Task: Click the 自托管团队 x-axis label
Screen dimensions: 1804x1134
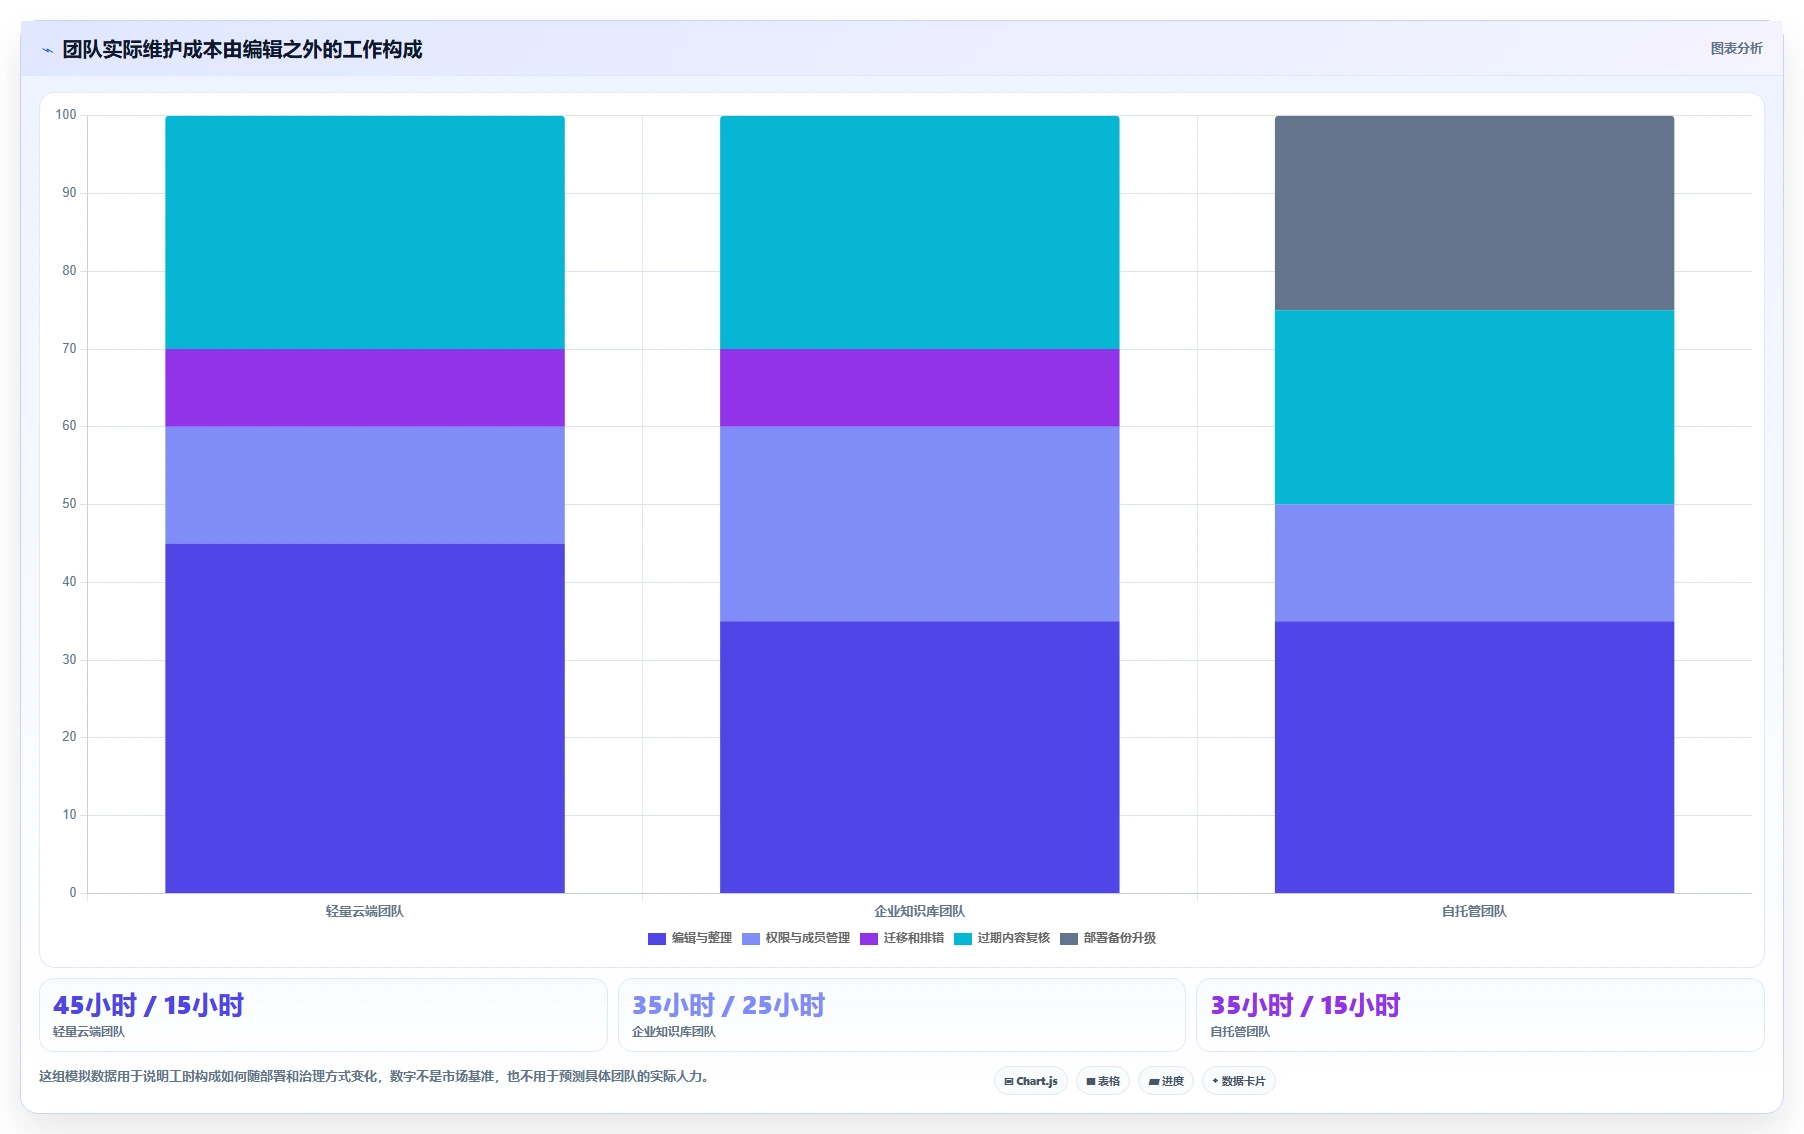Action: click(1474, 911)
